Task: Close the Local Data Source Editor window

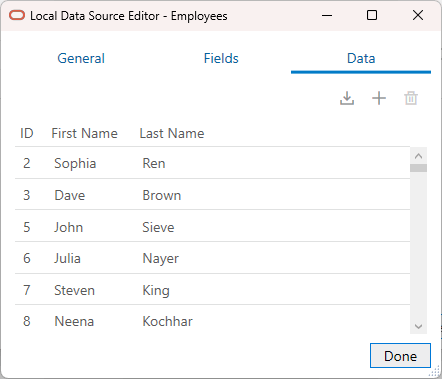Action: click(x=418, y=15)
